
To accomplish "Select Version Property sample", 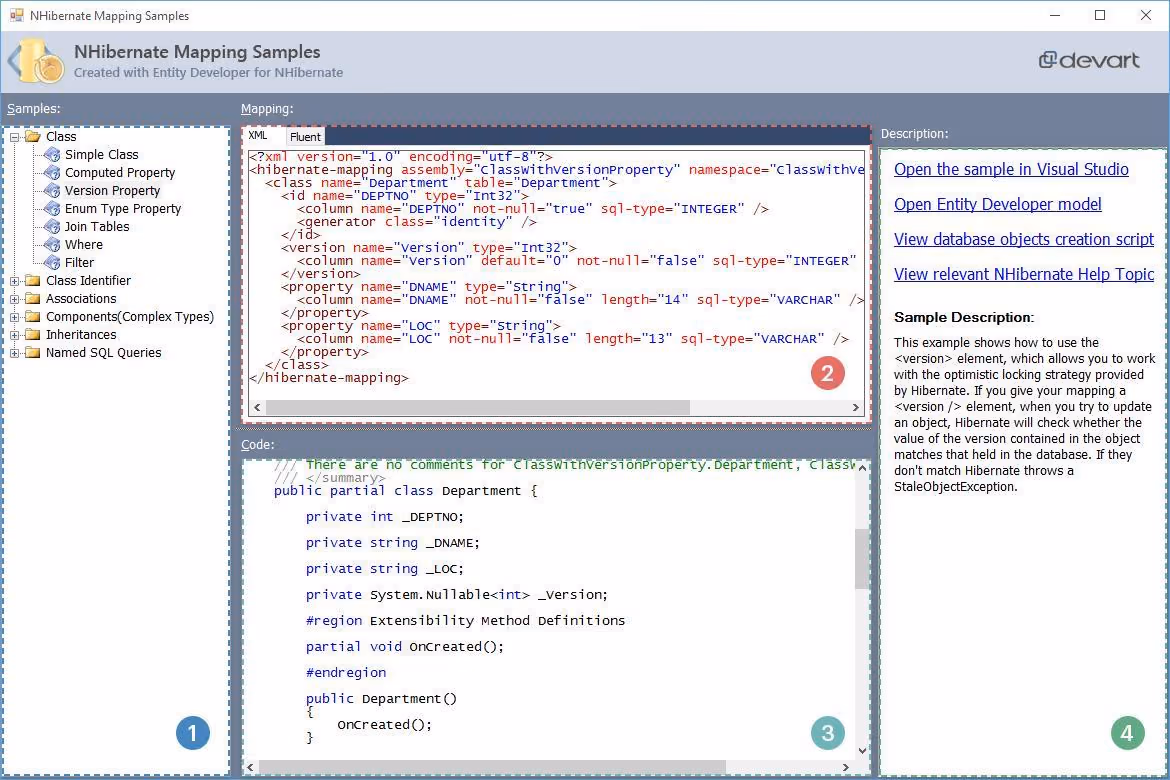I will (112, 190).
